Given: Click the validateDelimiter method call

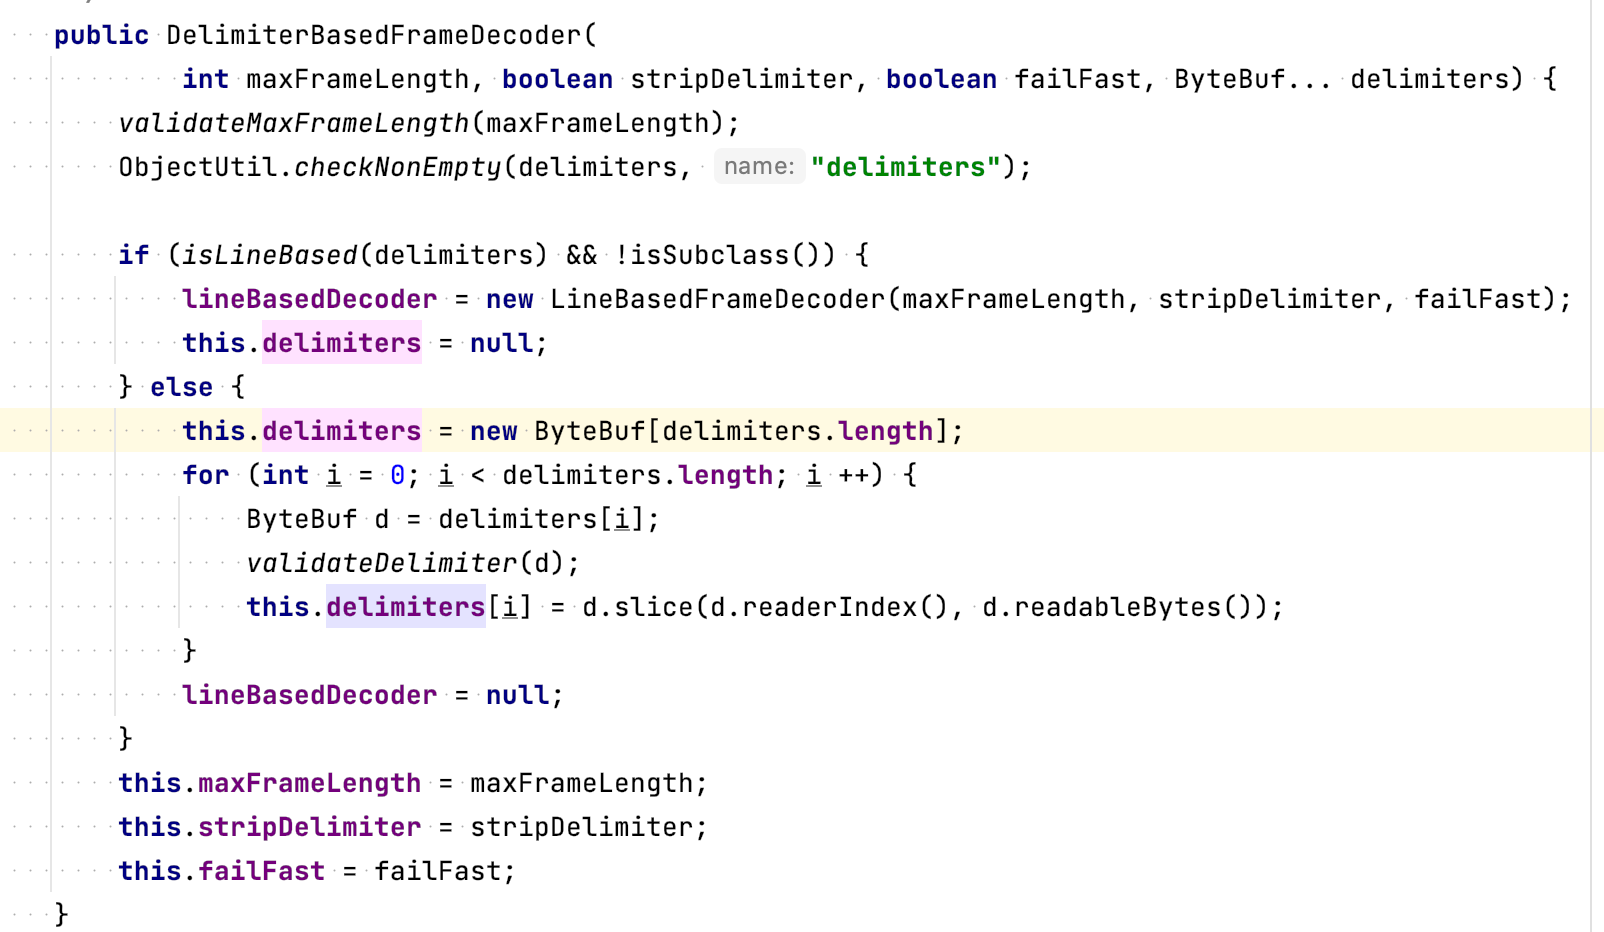Looking at the screenshot, I should pyautogui.click(x=381, y=563).
